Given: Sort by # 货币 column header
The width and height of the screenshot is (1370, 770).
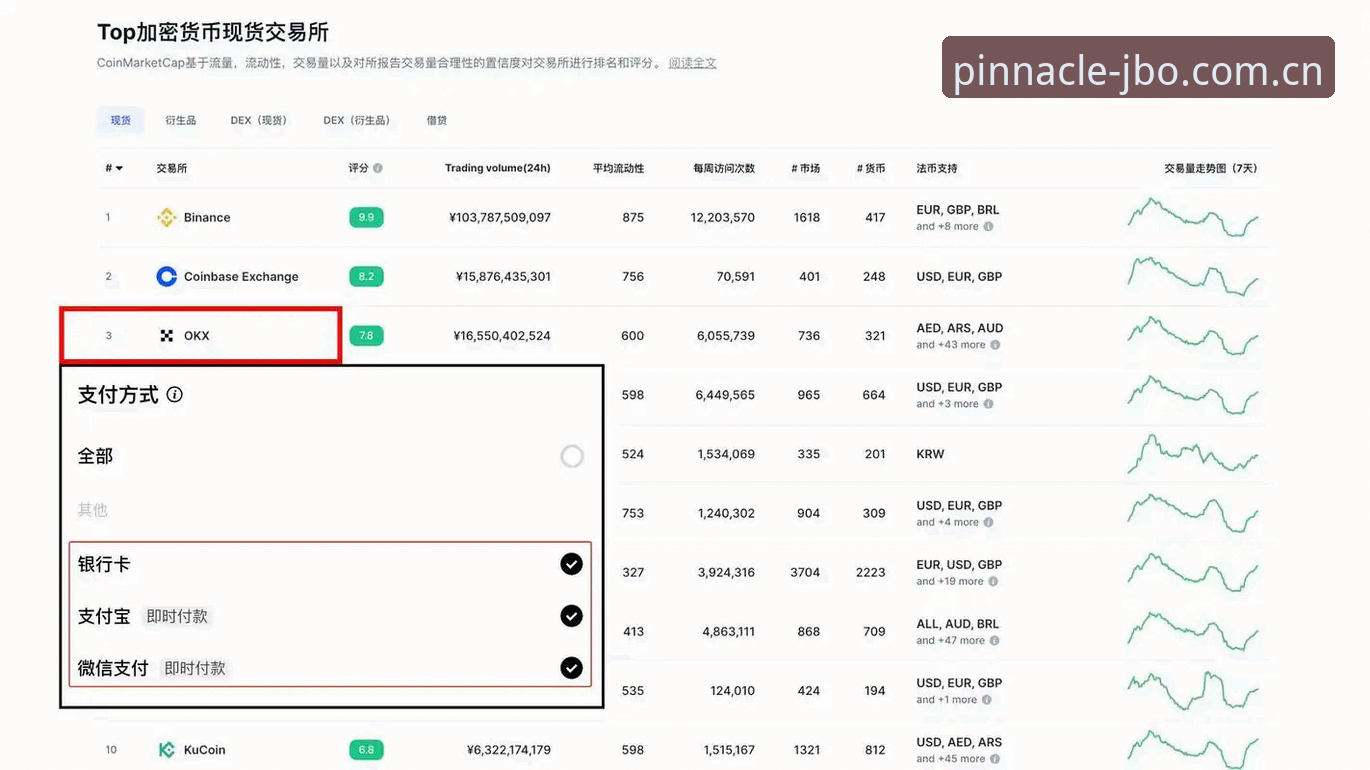Looking at the screenshot, I should coord(871,168).
